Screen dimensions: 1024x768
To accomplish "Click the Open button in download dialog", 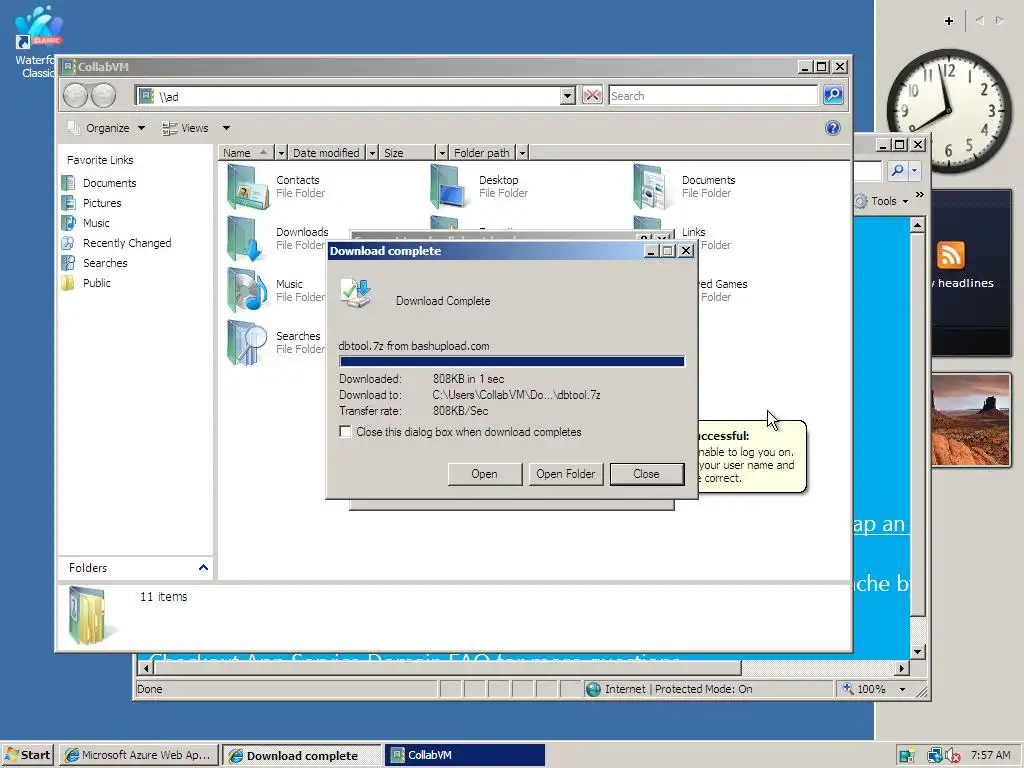I will click(x=485, y=474).
